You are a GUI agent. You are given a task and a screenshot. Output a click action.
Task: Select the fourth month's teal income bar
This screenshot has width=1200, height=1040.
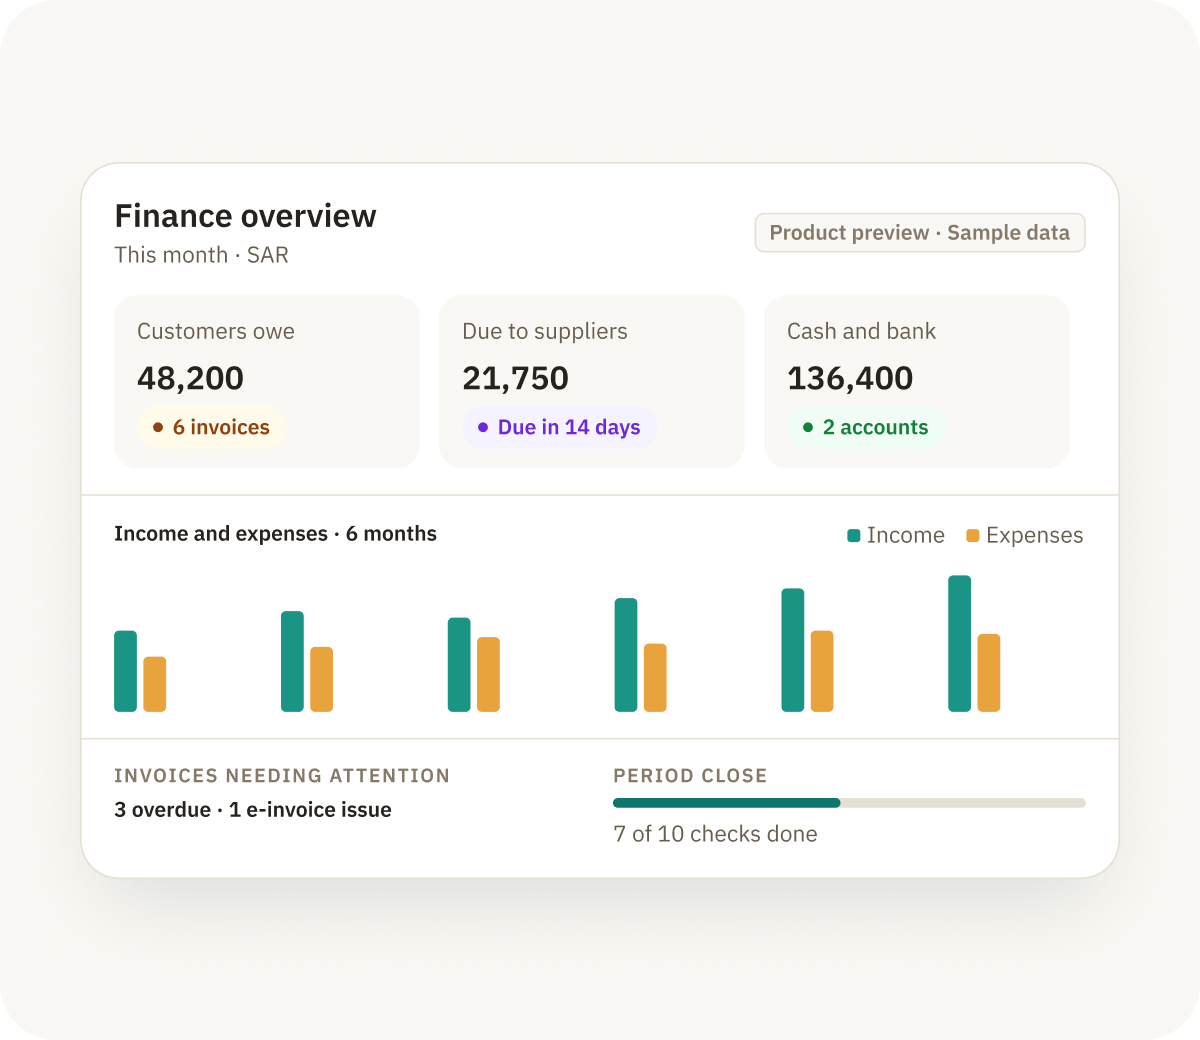pos(626,655)
